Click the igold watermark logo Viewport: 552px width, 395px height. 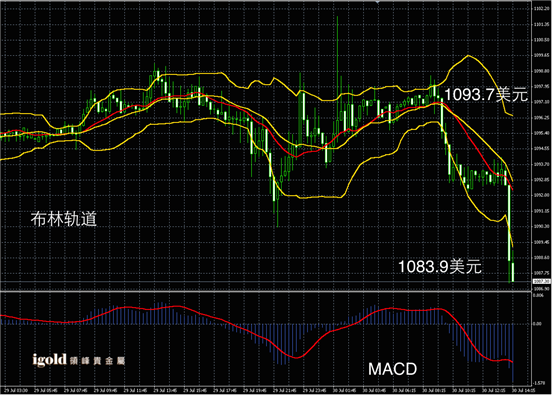pyautogui.click(x=49, y=359)
